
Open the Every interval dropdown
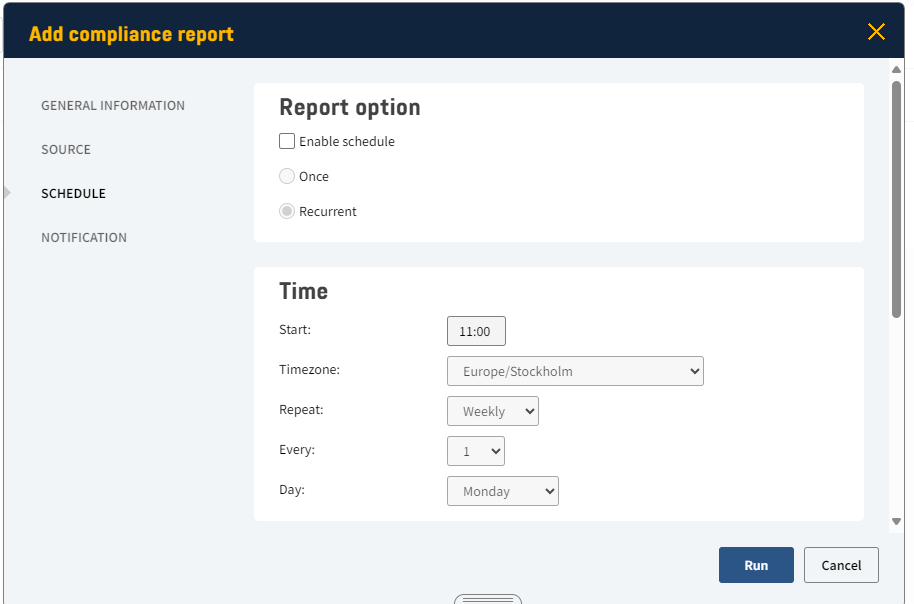coord(475,451)
